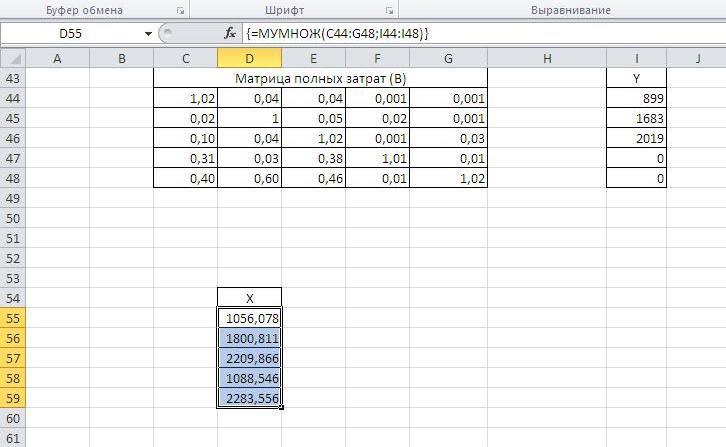Click the 'Выравнивание' group label
This screenshot has width=726, height=447.
[571, 10]
